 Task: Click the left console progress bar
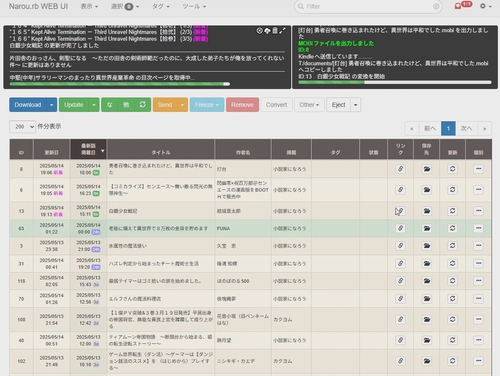click(x=120, y=84)
